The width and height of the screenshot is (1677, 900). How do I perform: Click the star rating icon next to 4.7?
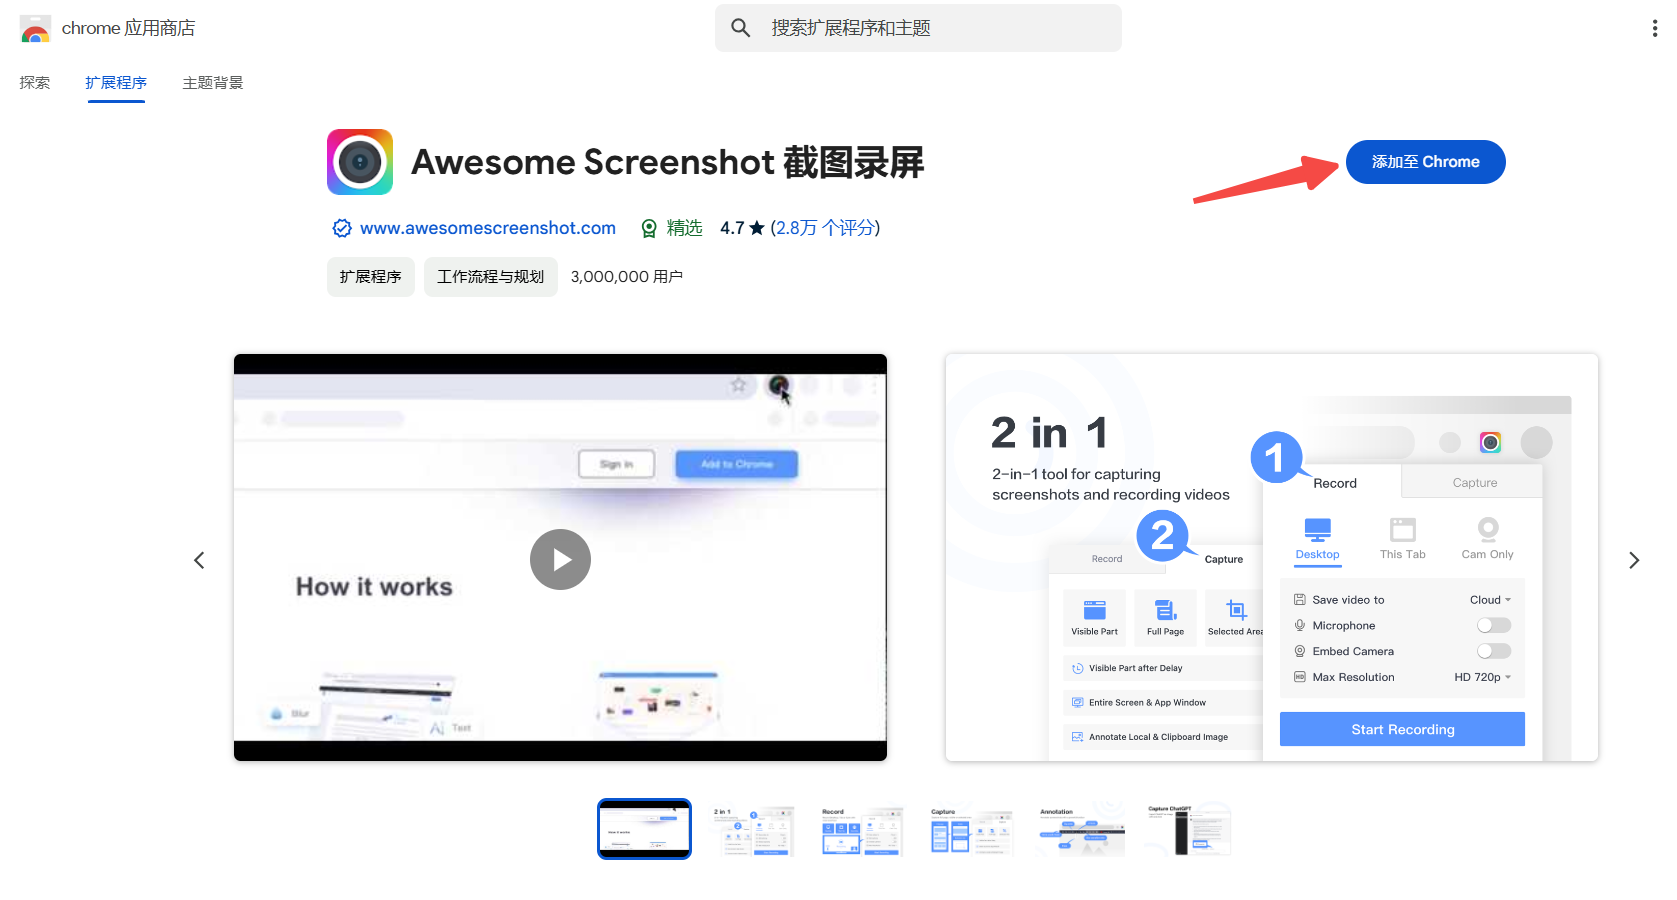click(757, 228)
